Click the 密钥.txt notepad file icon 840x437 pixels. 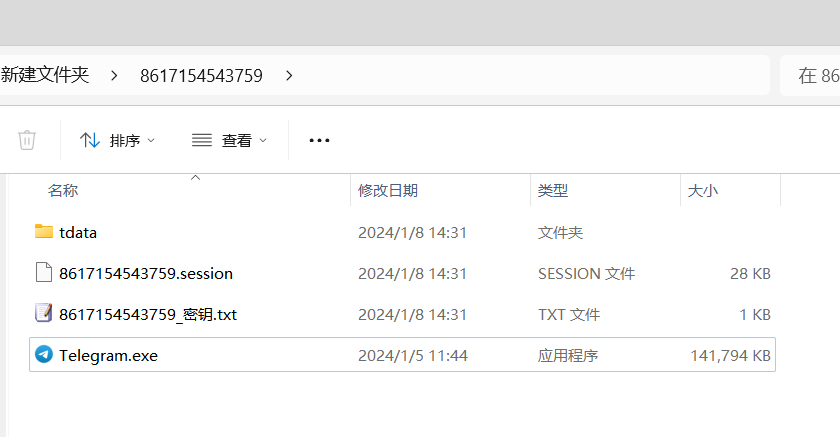coord(43,314)
